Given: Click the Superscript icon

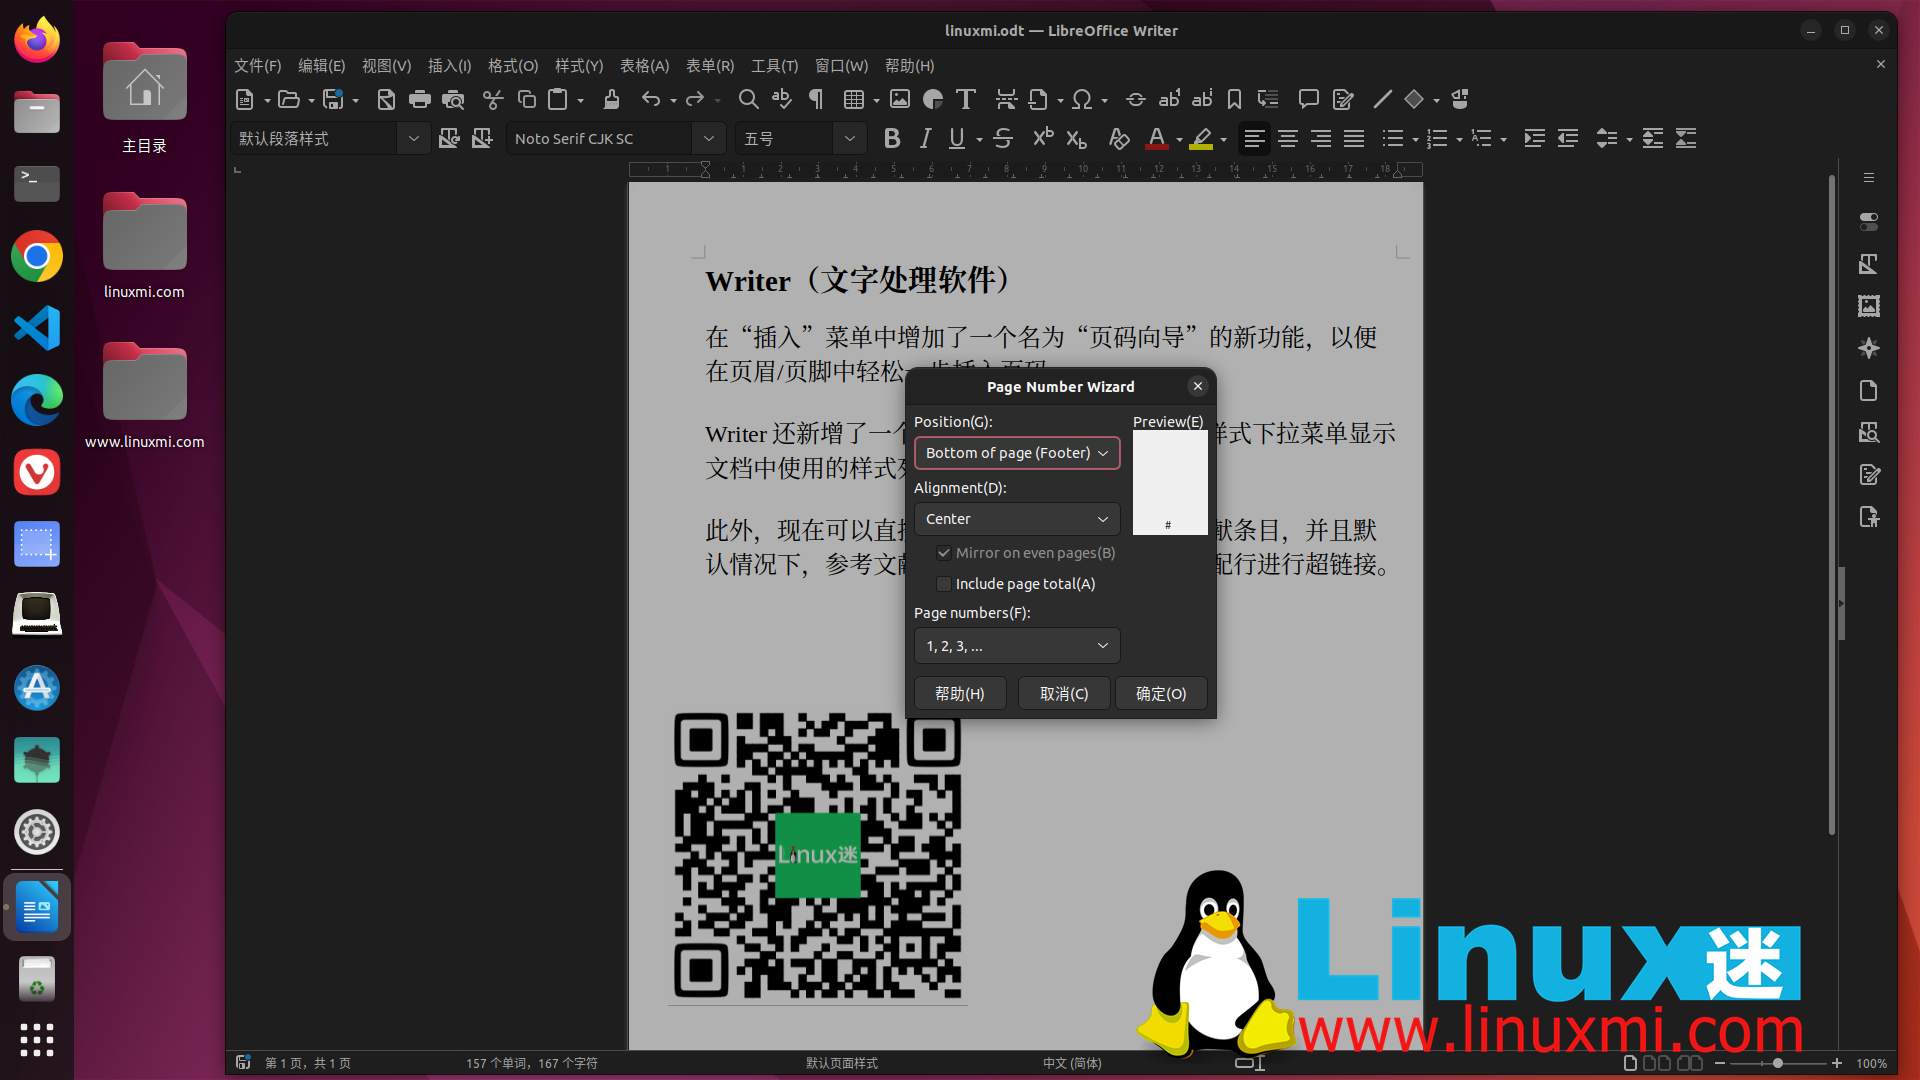Looking at the screenshot, I should (x=1043, y=138).
